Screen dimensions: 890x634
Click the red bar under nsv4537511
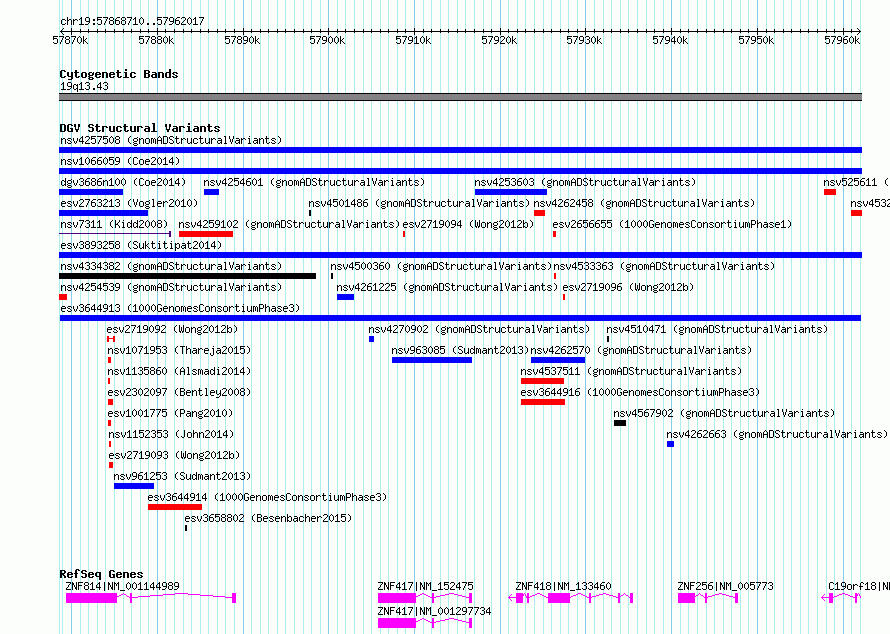point(542,381)
